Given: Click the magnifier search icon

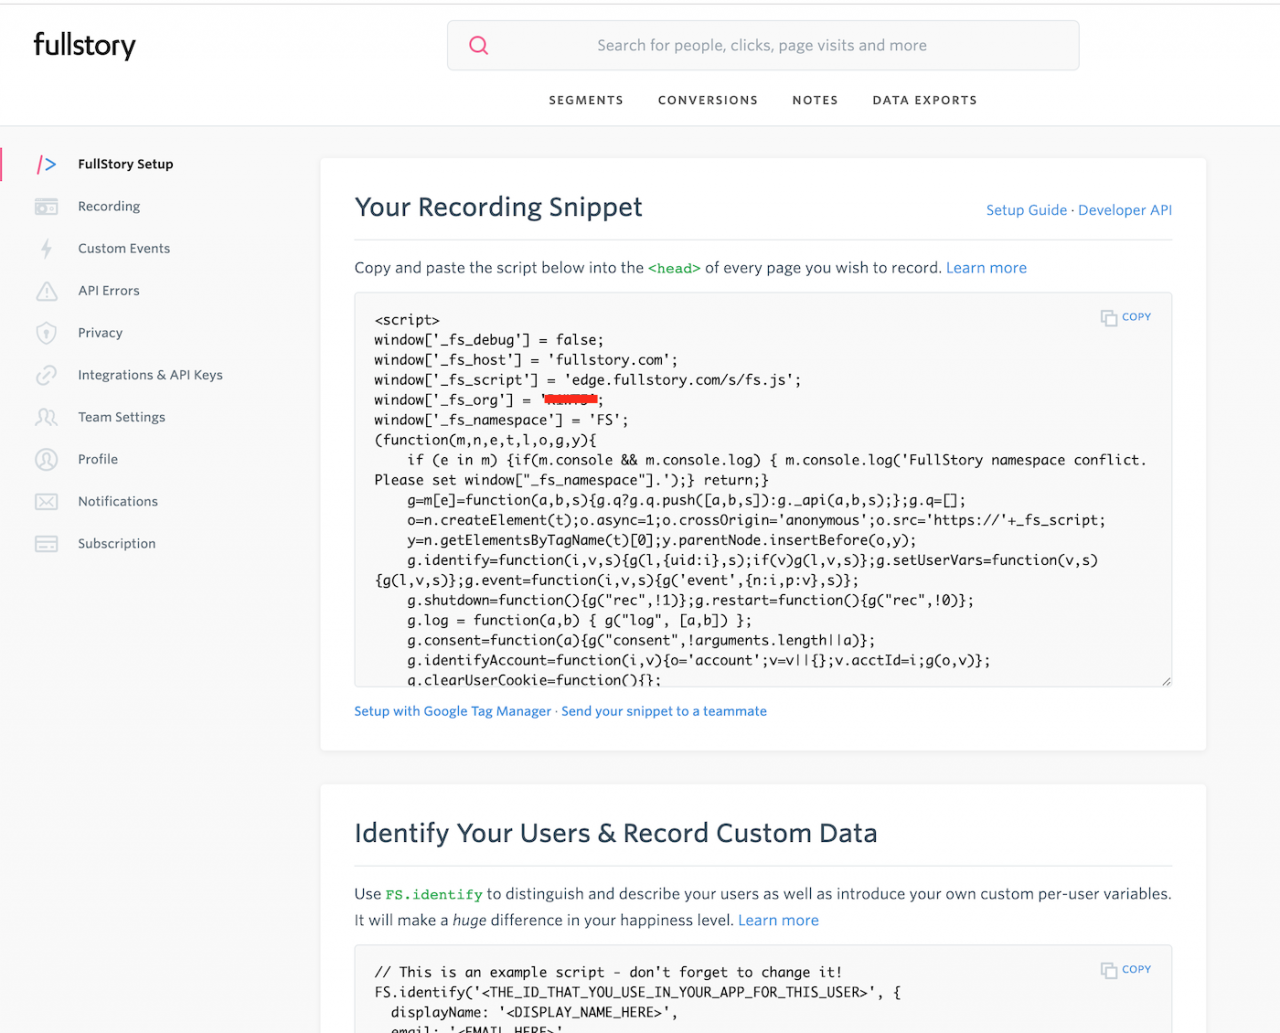Looking at the screenshot, I should pyautogui.click(x=479, y=45).
